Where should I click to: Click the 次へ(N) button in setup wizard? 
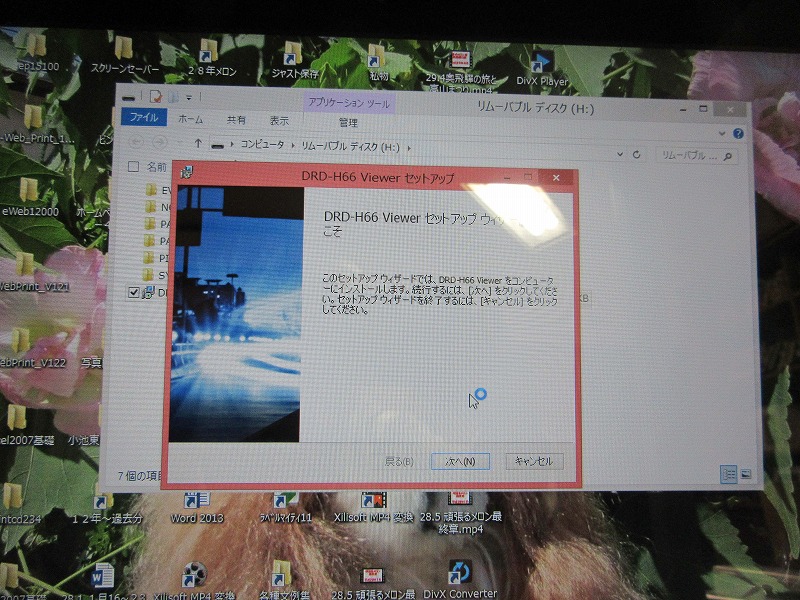pos(460,461)
